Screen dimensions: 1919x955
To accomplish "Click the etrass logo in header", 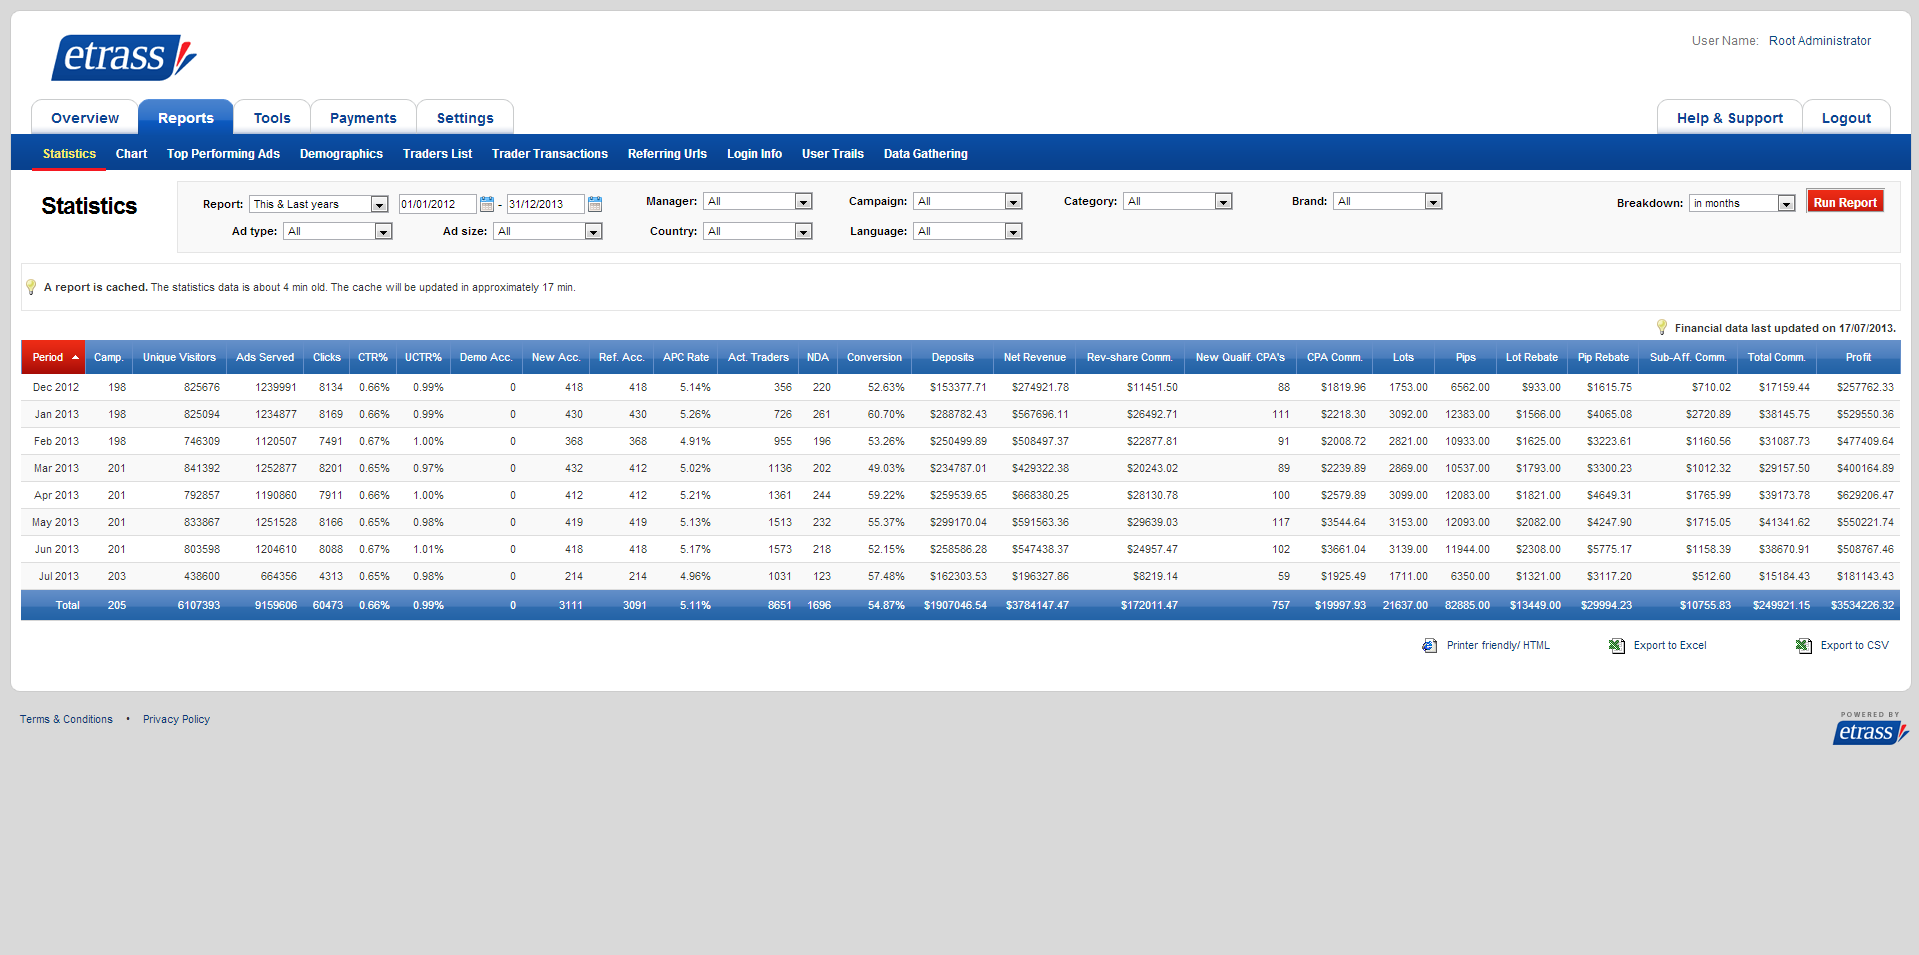I will [124, 57].
